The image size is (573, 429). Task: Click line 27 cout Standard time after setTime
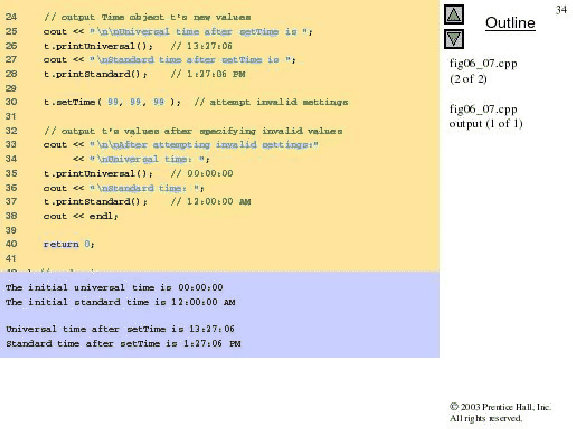pos(170,60)
